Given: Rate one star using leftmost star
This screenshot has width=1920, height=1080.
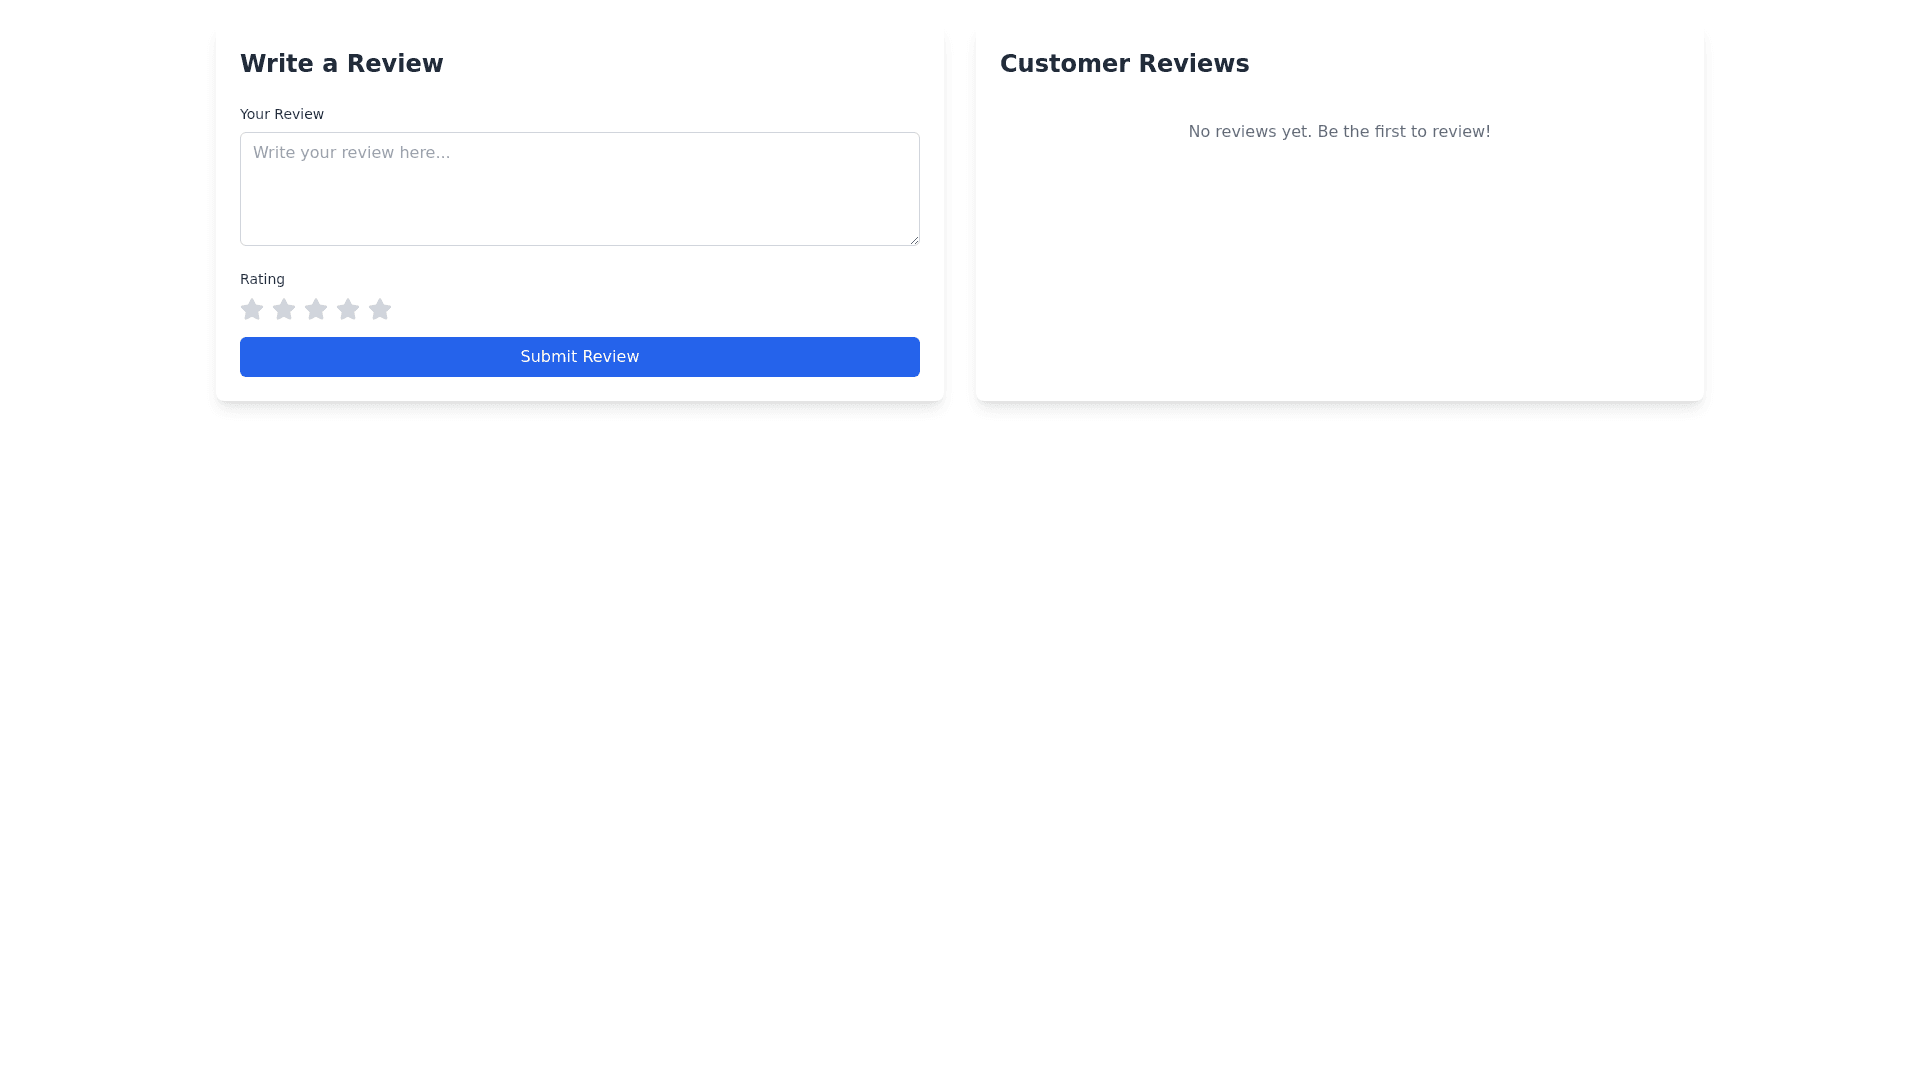Looking at the screenshot, I should [x=252, y=310].
